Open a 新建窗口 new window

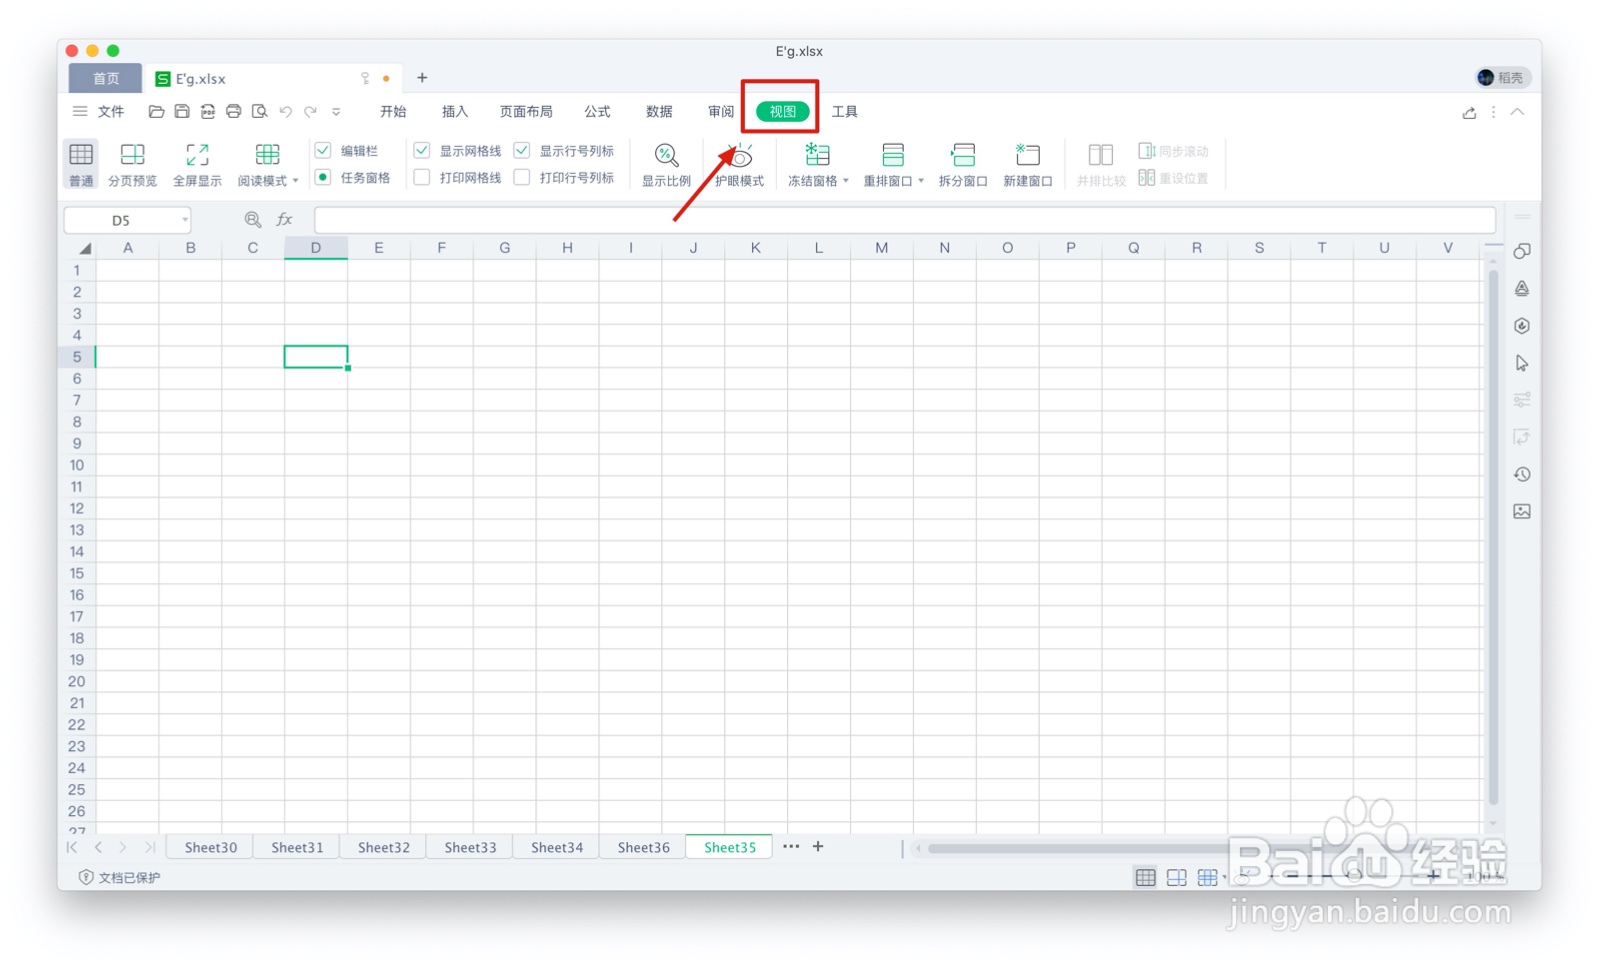[x=1028, y=164]
